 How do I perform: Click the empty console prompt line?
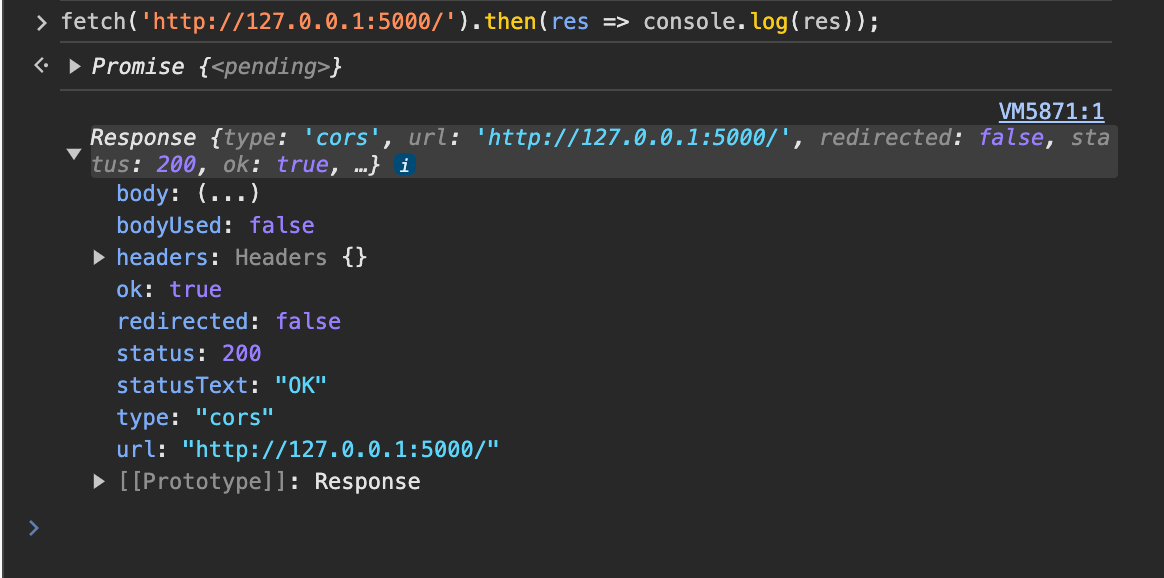coord(500,528)
